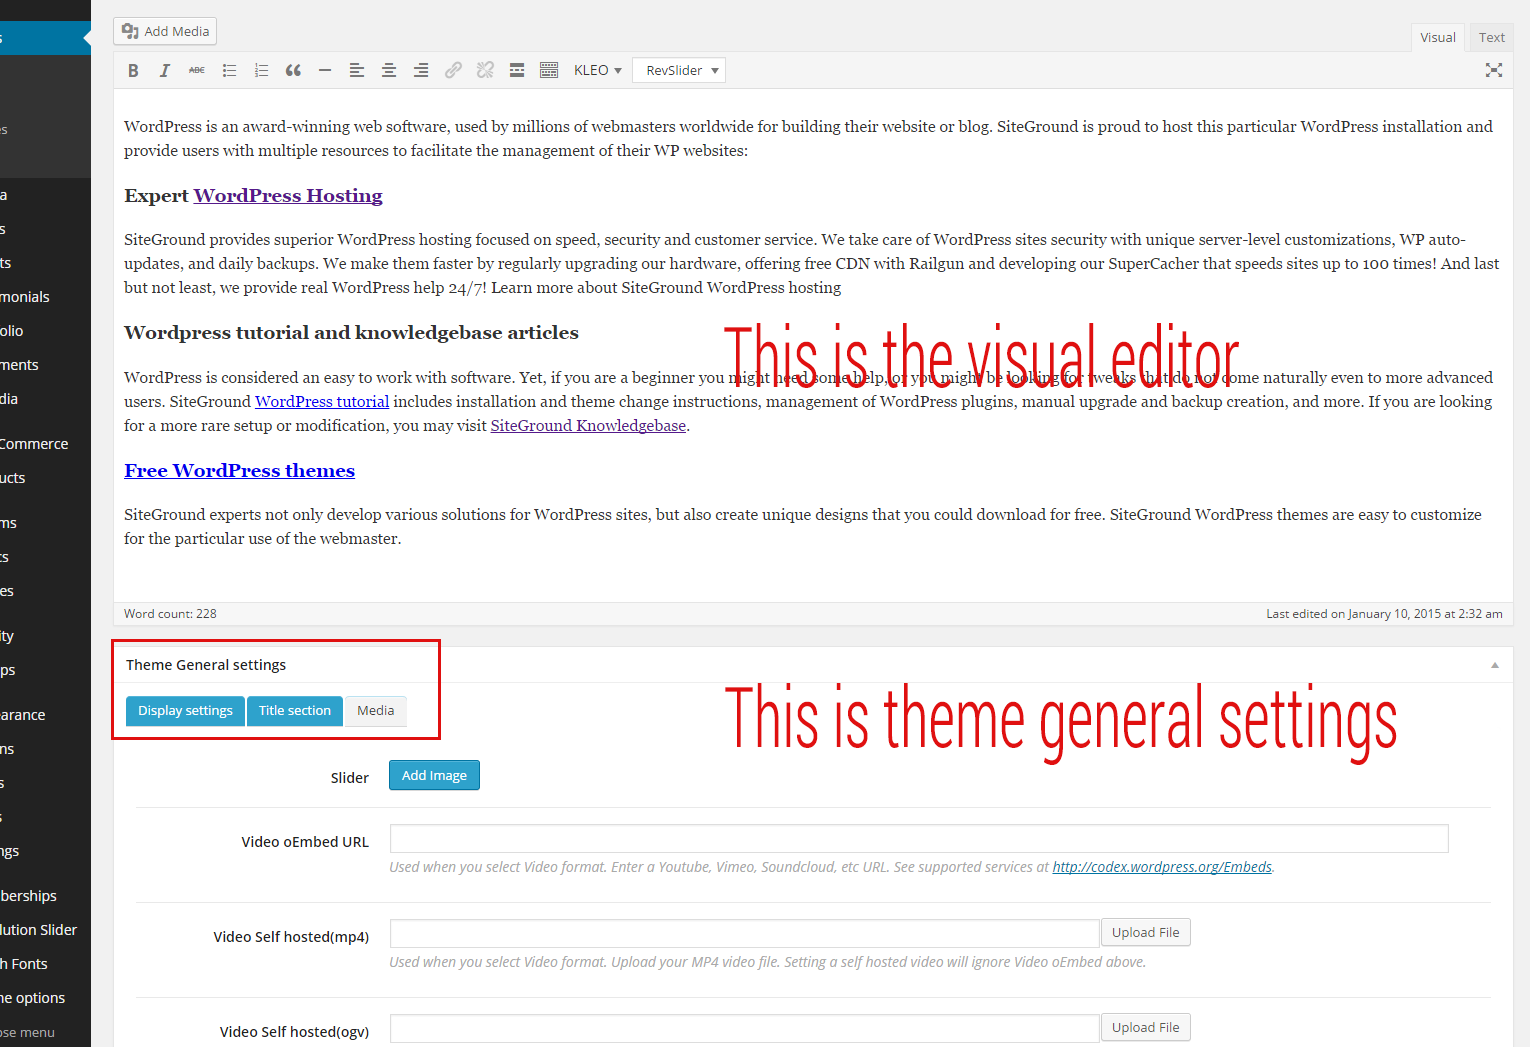The height and width of the screenshot is (1047, 1530).
Task: Insert a numbered list
Action: pos(261,70)
